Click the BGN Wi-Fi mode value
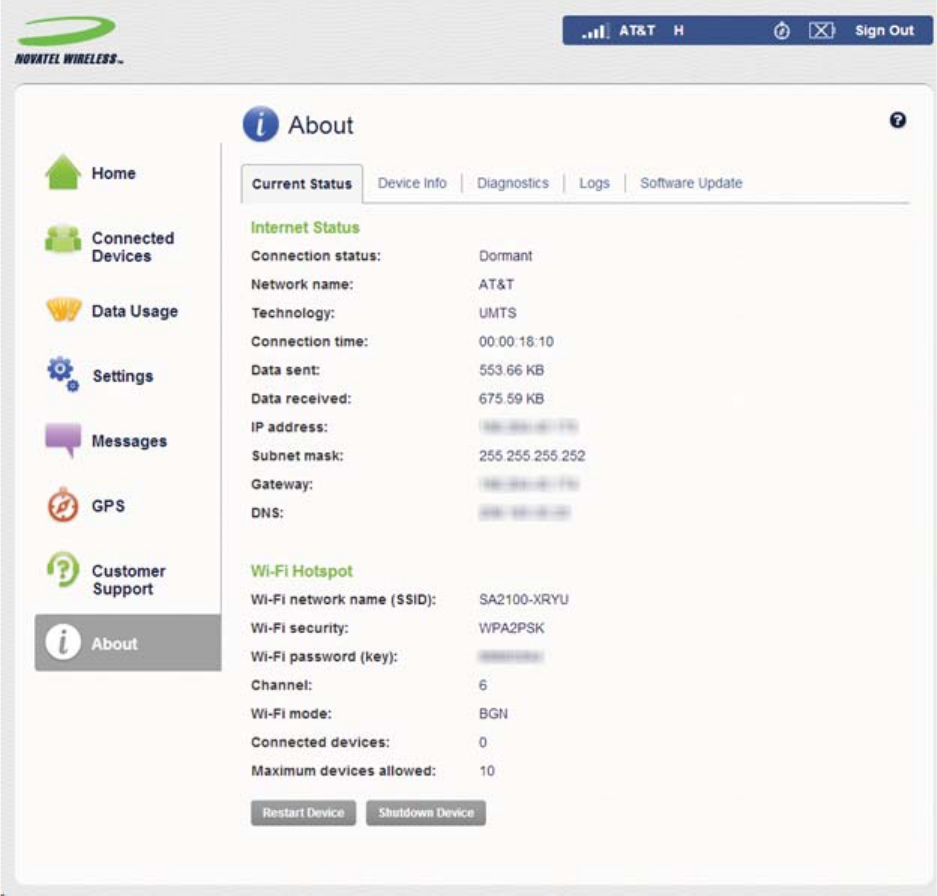The height and width of the screenshot is (896, 937). coord(493,714)
